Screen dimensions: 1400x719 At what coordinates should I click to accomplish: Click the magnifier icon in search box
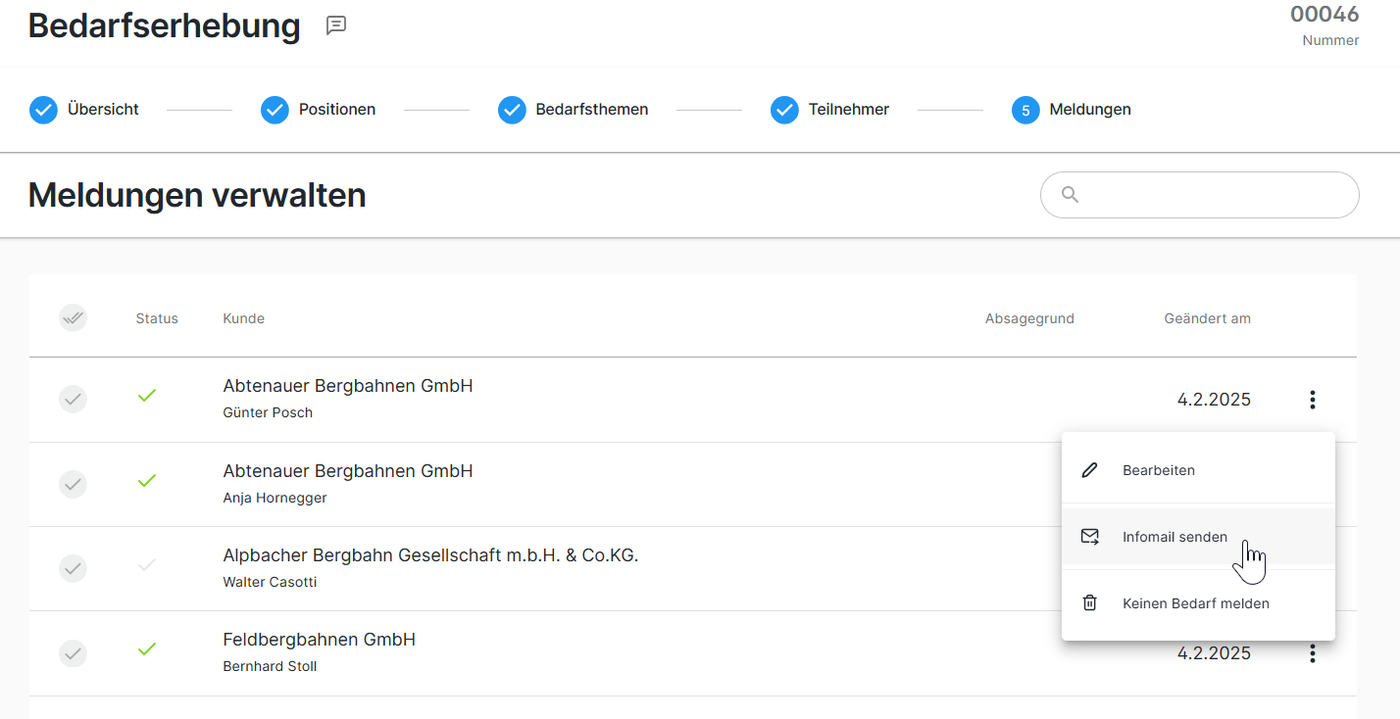[x=1070, y=195]
